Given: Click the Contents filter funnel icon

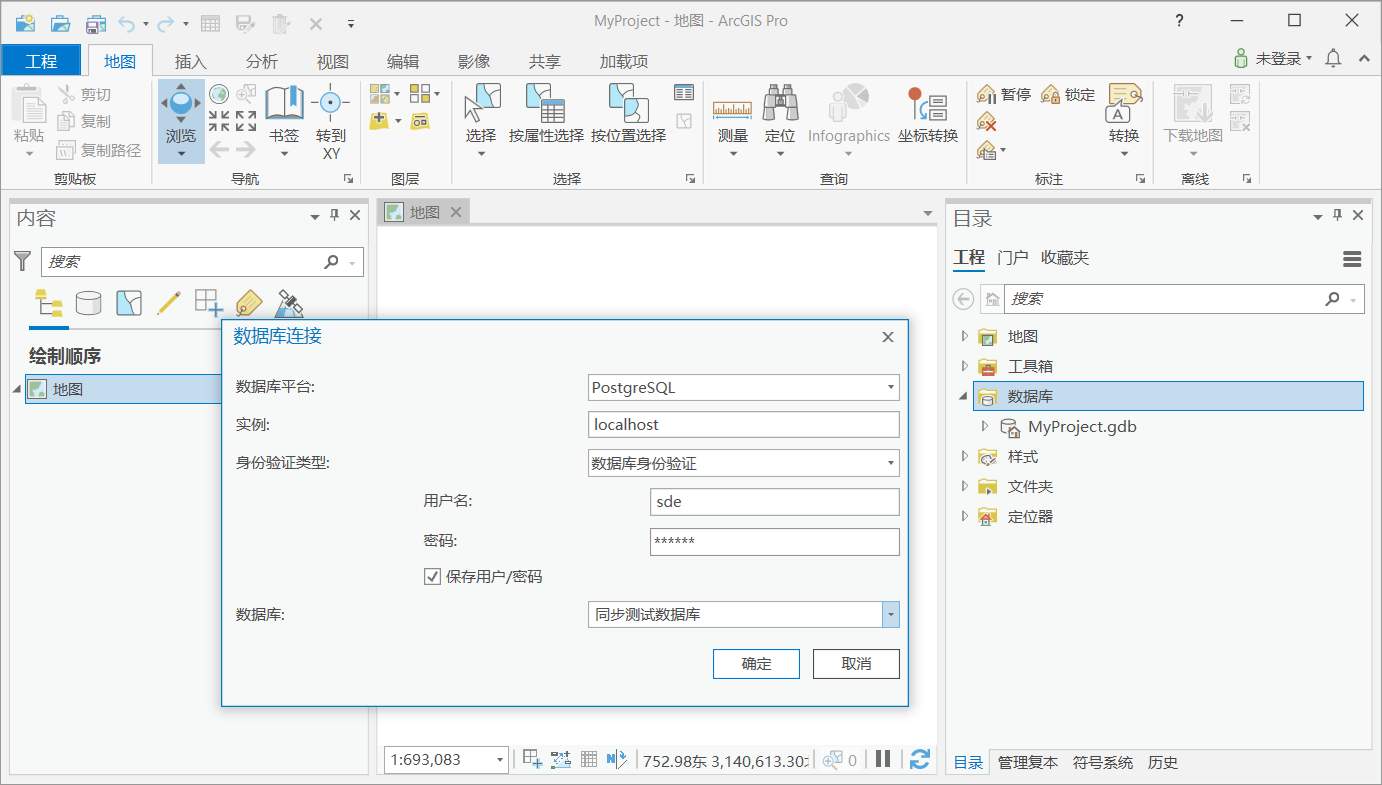Looking at the screenshot, I should [22, 261].
